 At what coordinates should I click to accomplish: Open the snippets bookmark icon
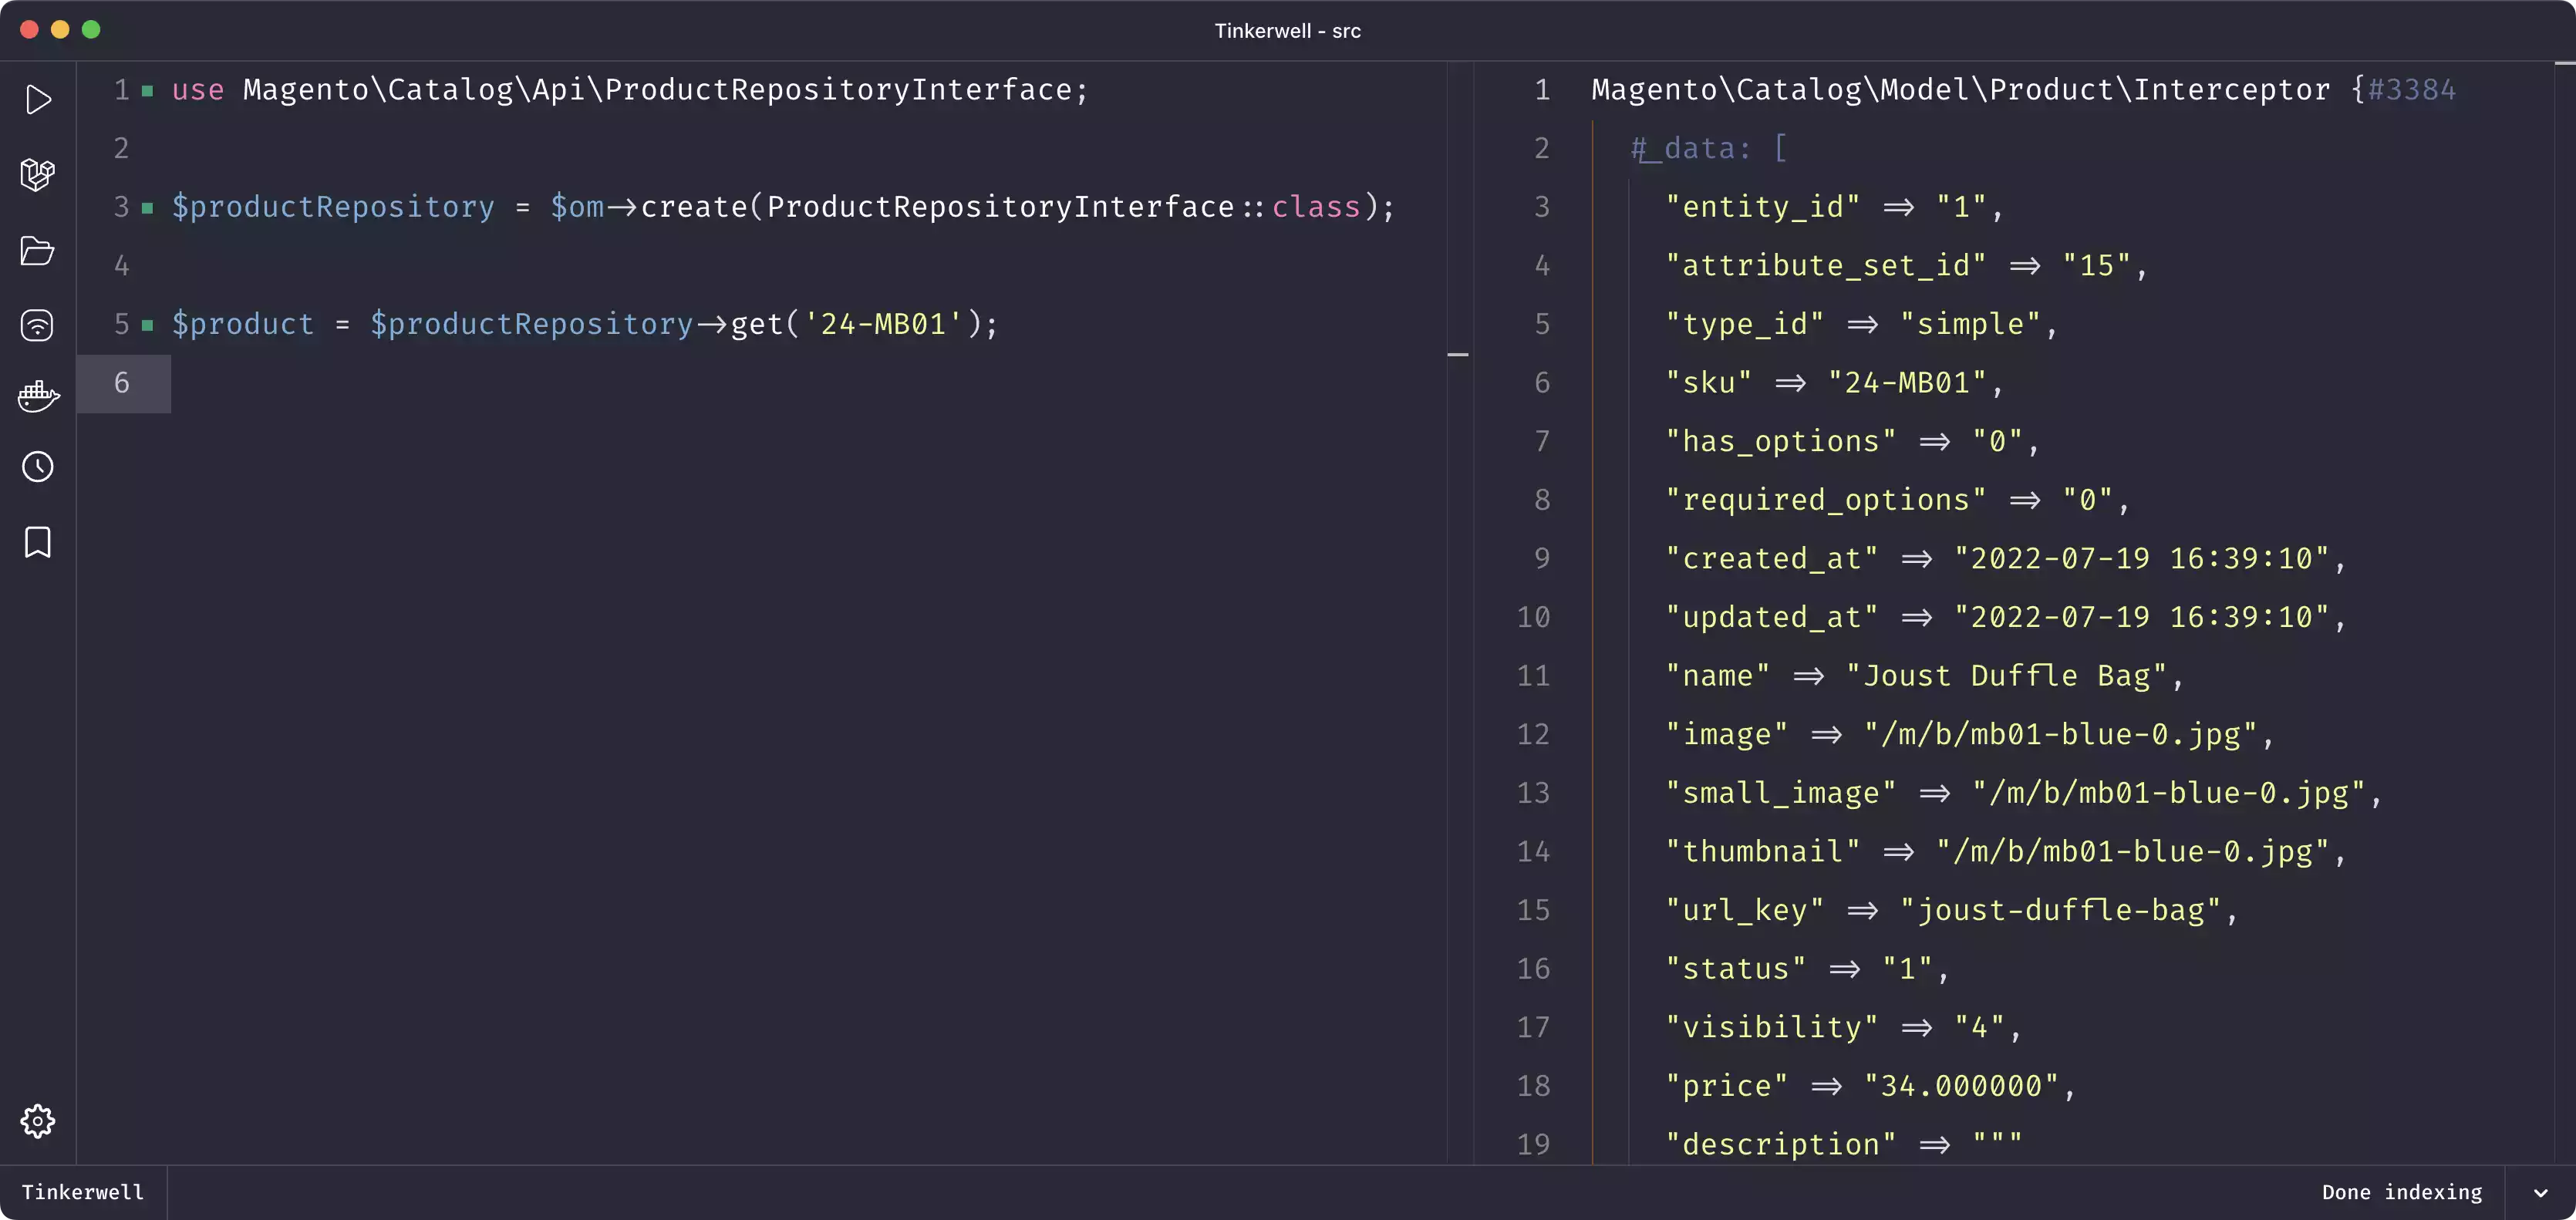point(38,543)
